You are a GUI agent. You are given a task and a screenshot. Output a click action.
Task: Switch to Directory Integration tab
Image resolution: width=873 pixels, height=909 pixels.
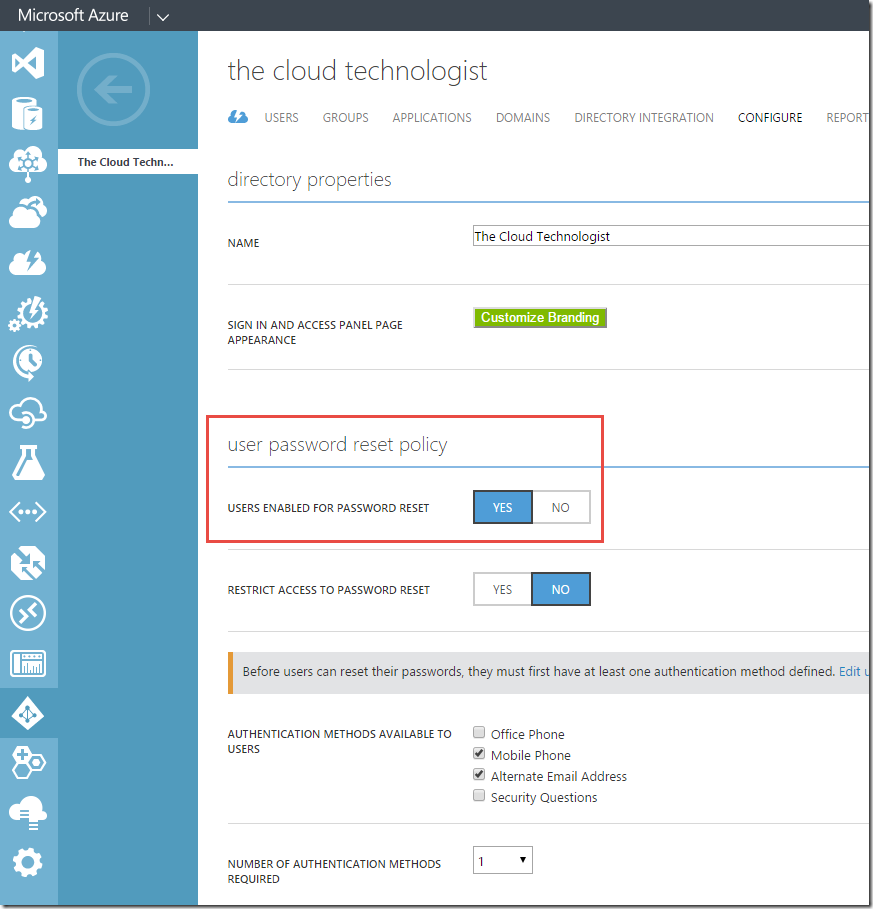click(x=644, y=118)
